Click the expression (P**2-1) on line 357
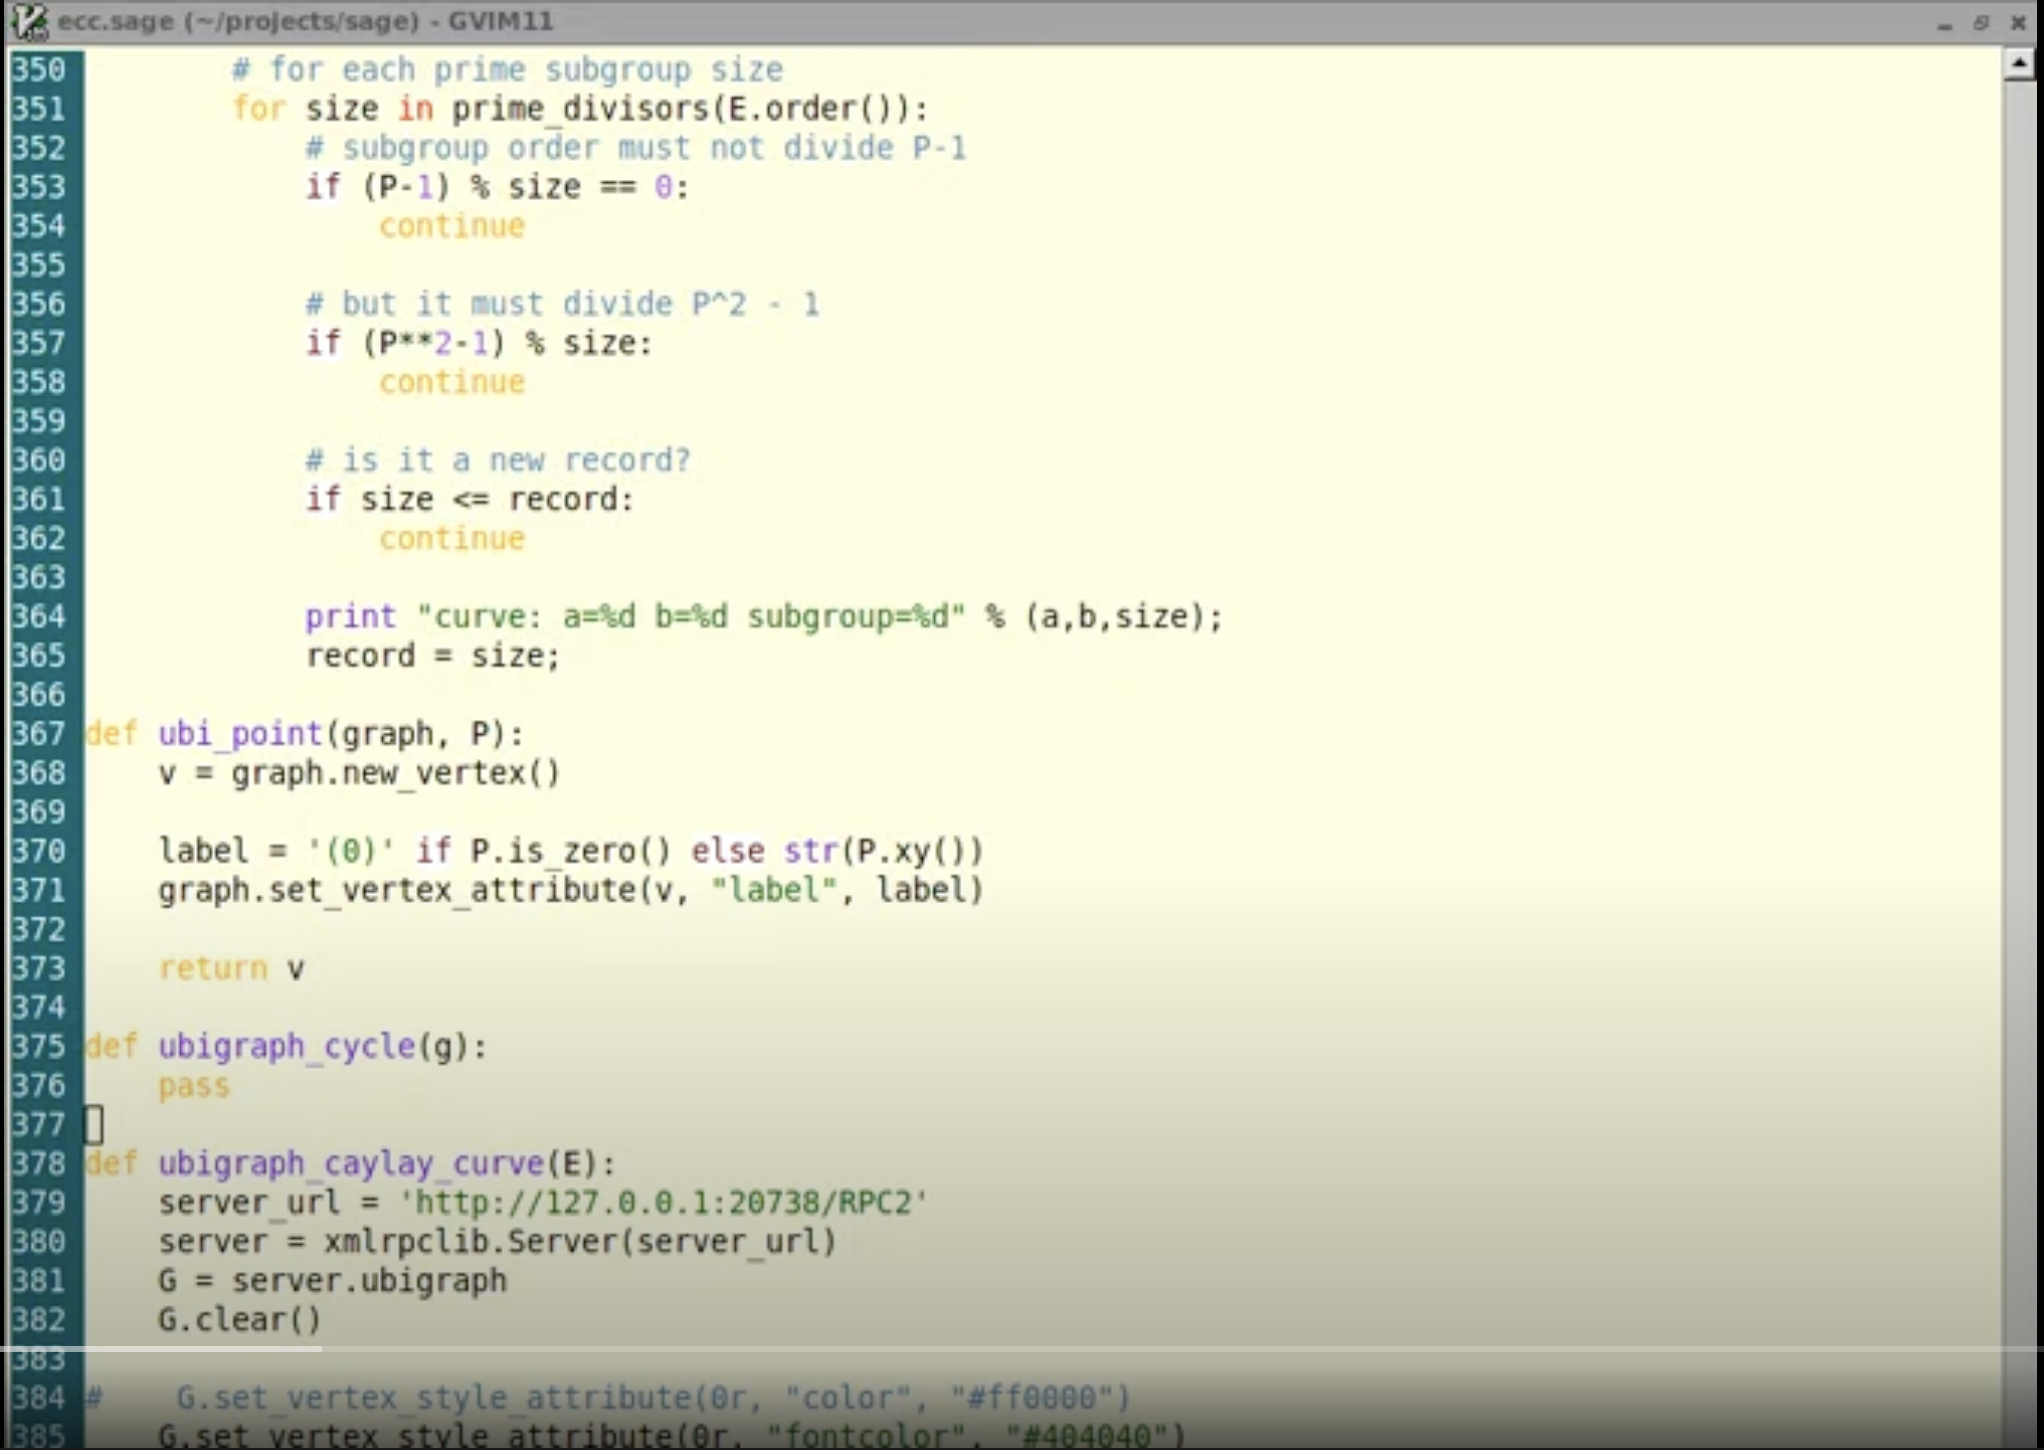The width and height of the screenshot is (2044, 1450). (x=434, y=342)
